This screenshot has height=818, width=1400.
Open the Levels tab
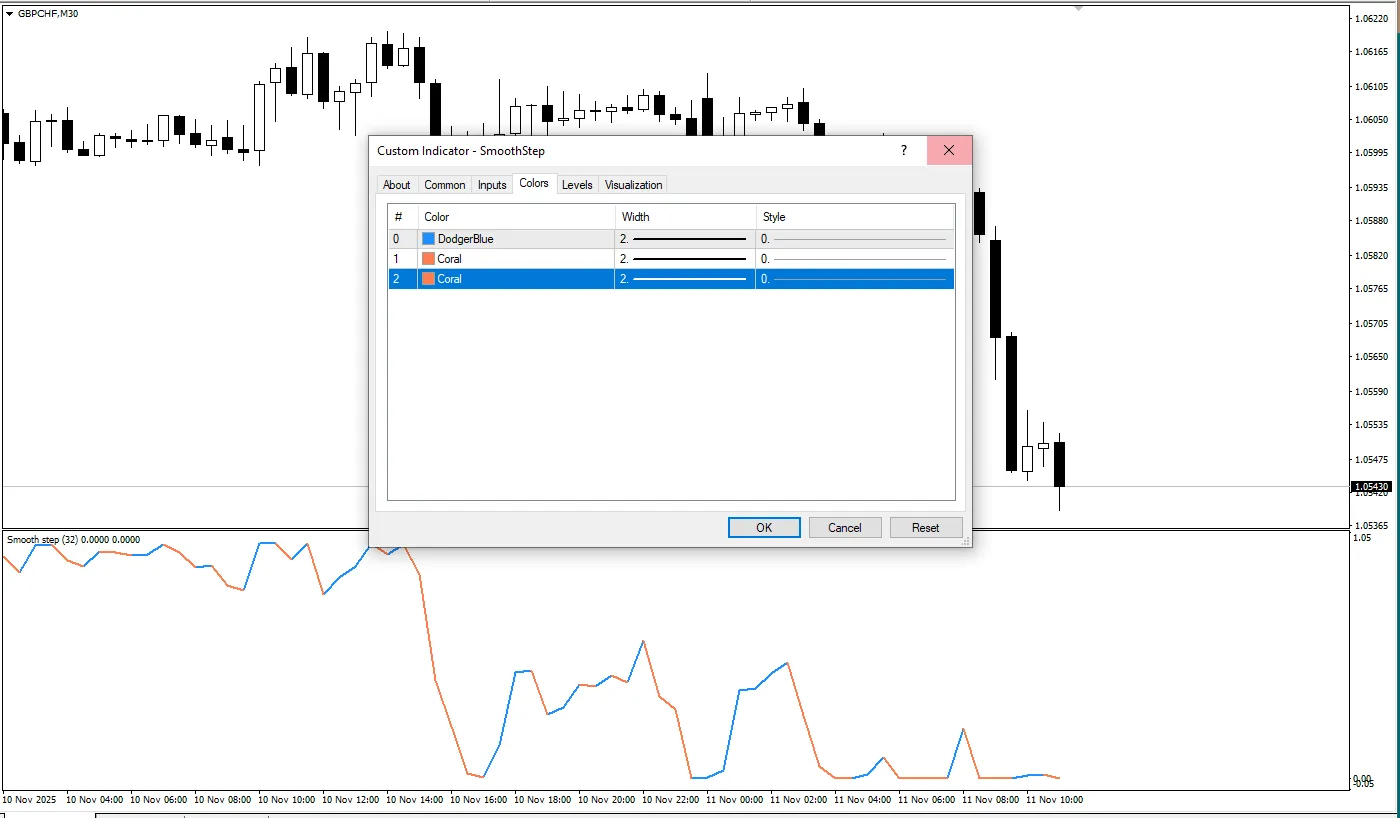coord(577,185)
